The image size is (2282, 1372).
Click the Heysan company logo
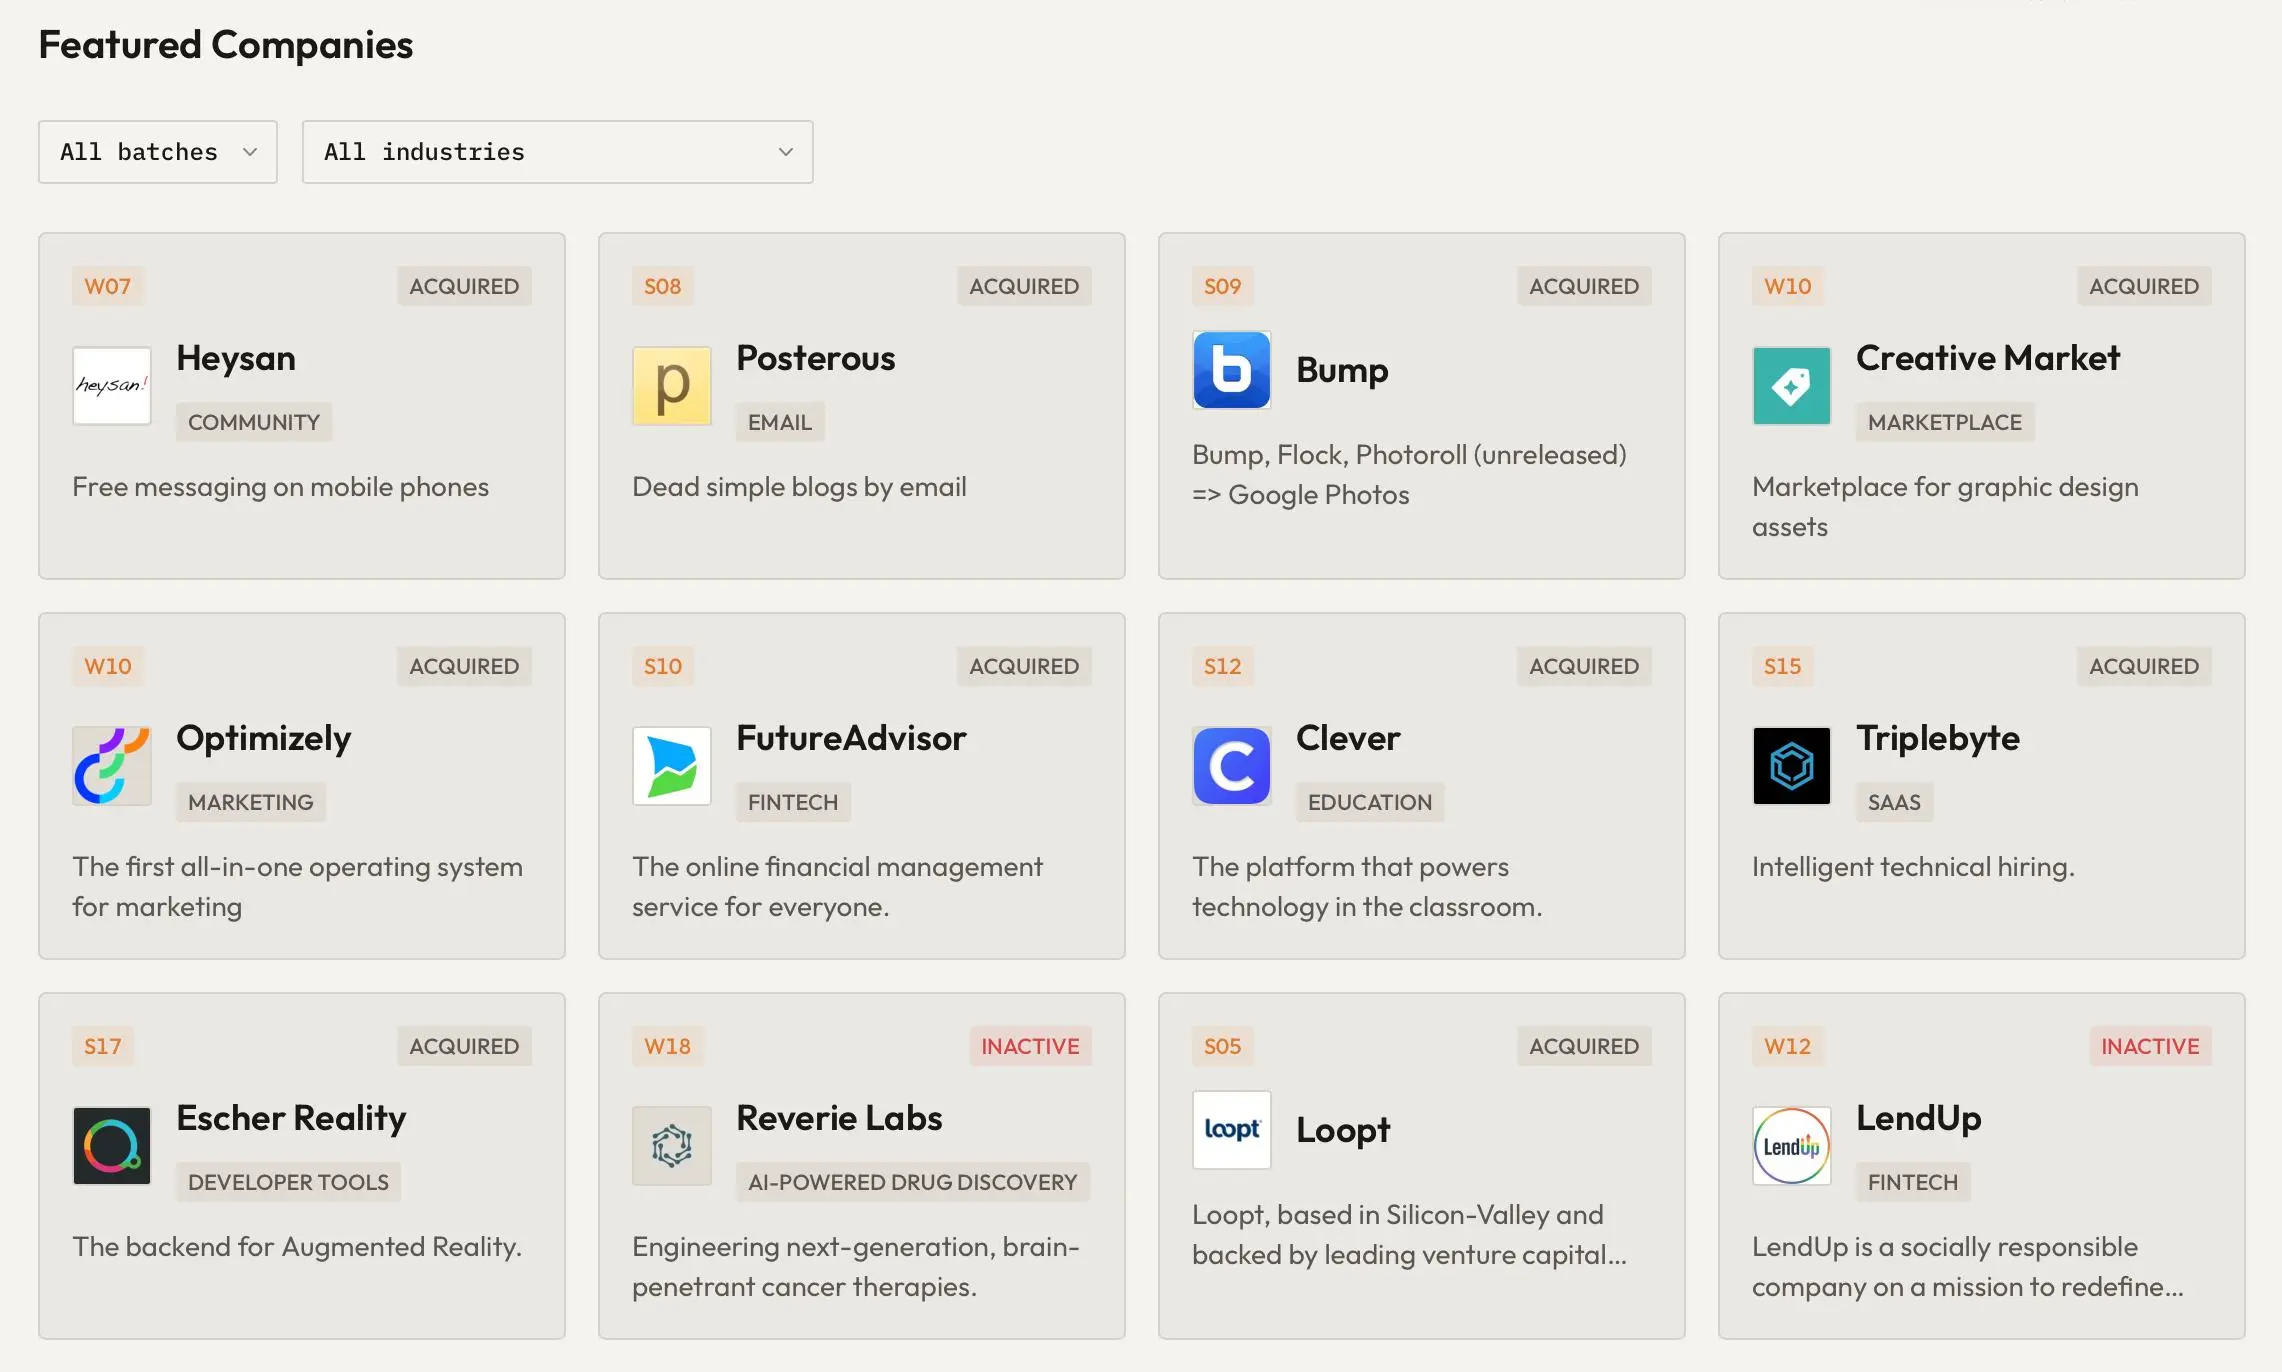pyautogui.click(x=112, y=386)
